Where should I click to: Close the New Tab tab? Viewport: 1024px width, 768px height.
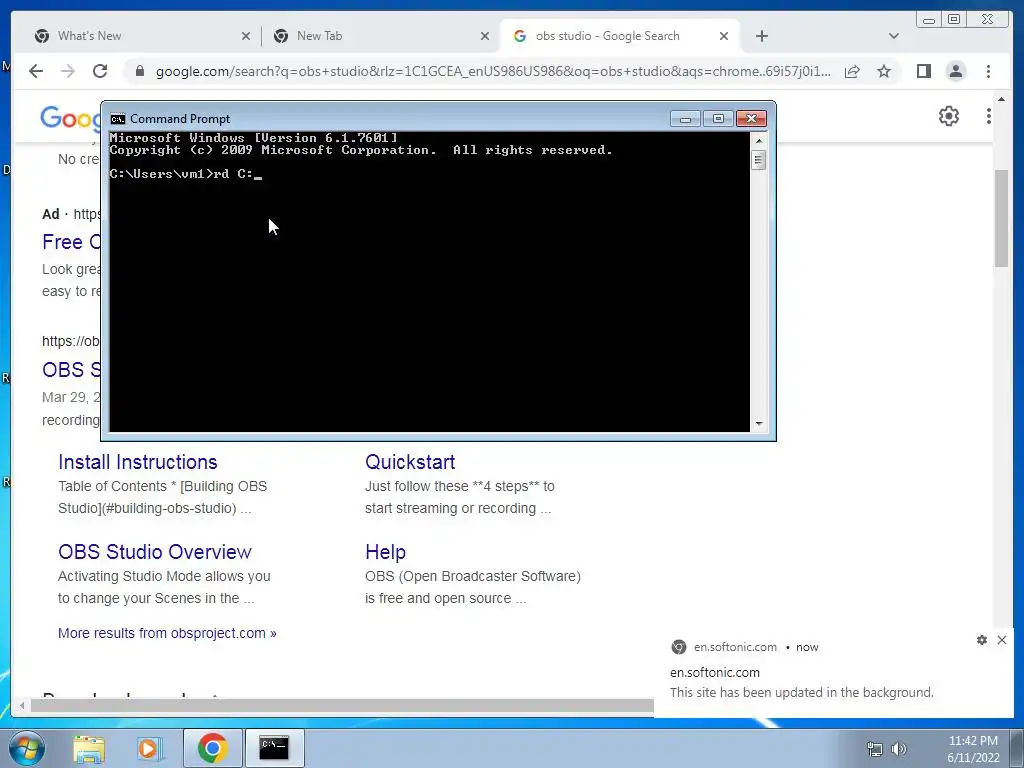click(485, 36)
